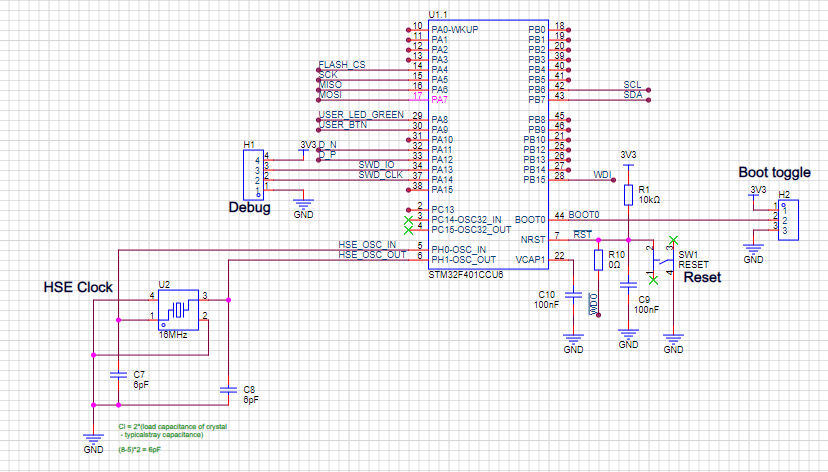Click the SW1 reset switch symbol
The height and width of the screenshot is (472, 828).
click(663, 261)
